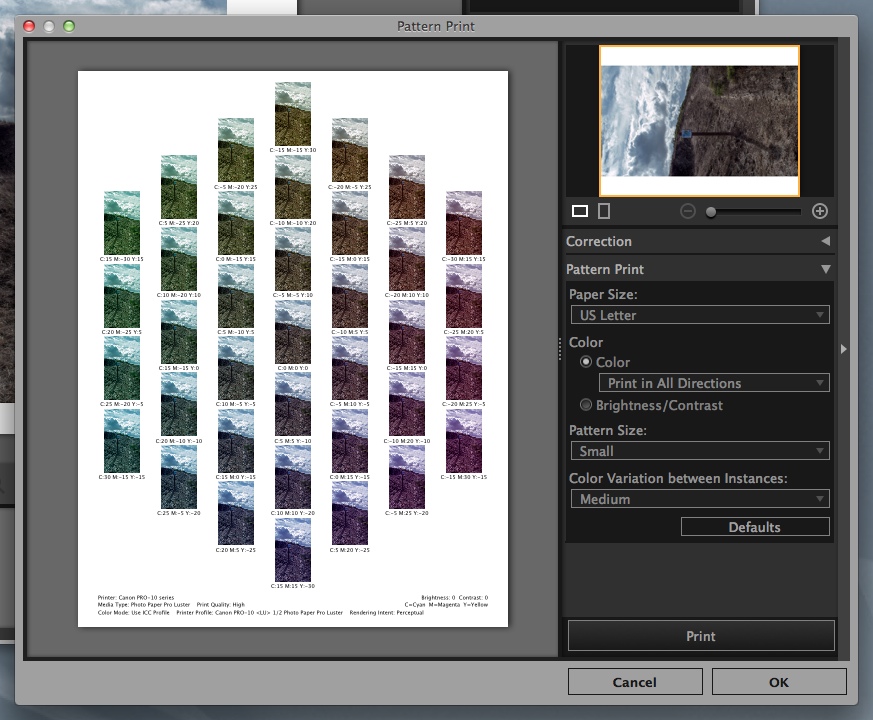Click the zoom in plus icon
This screenshot has height=720, width=873.
coord(820,211)
